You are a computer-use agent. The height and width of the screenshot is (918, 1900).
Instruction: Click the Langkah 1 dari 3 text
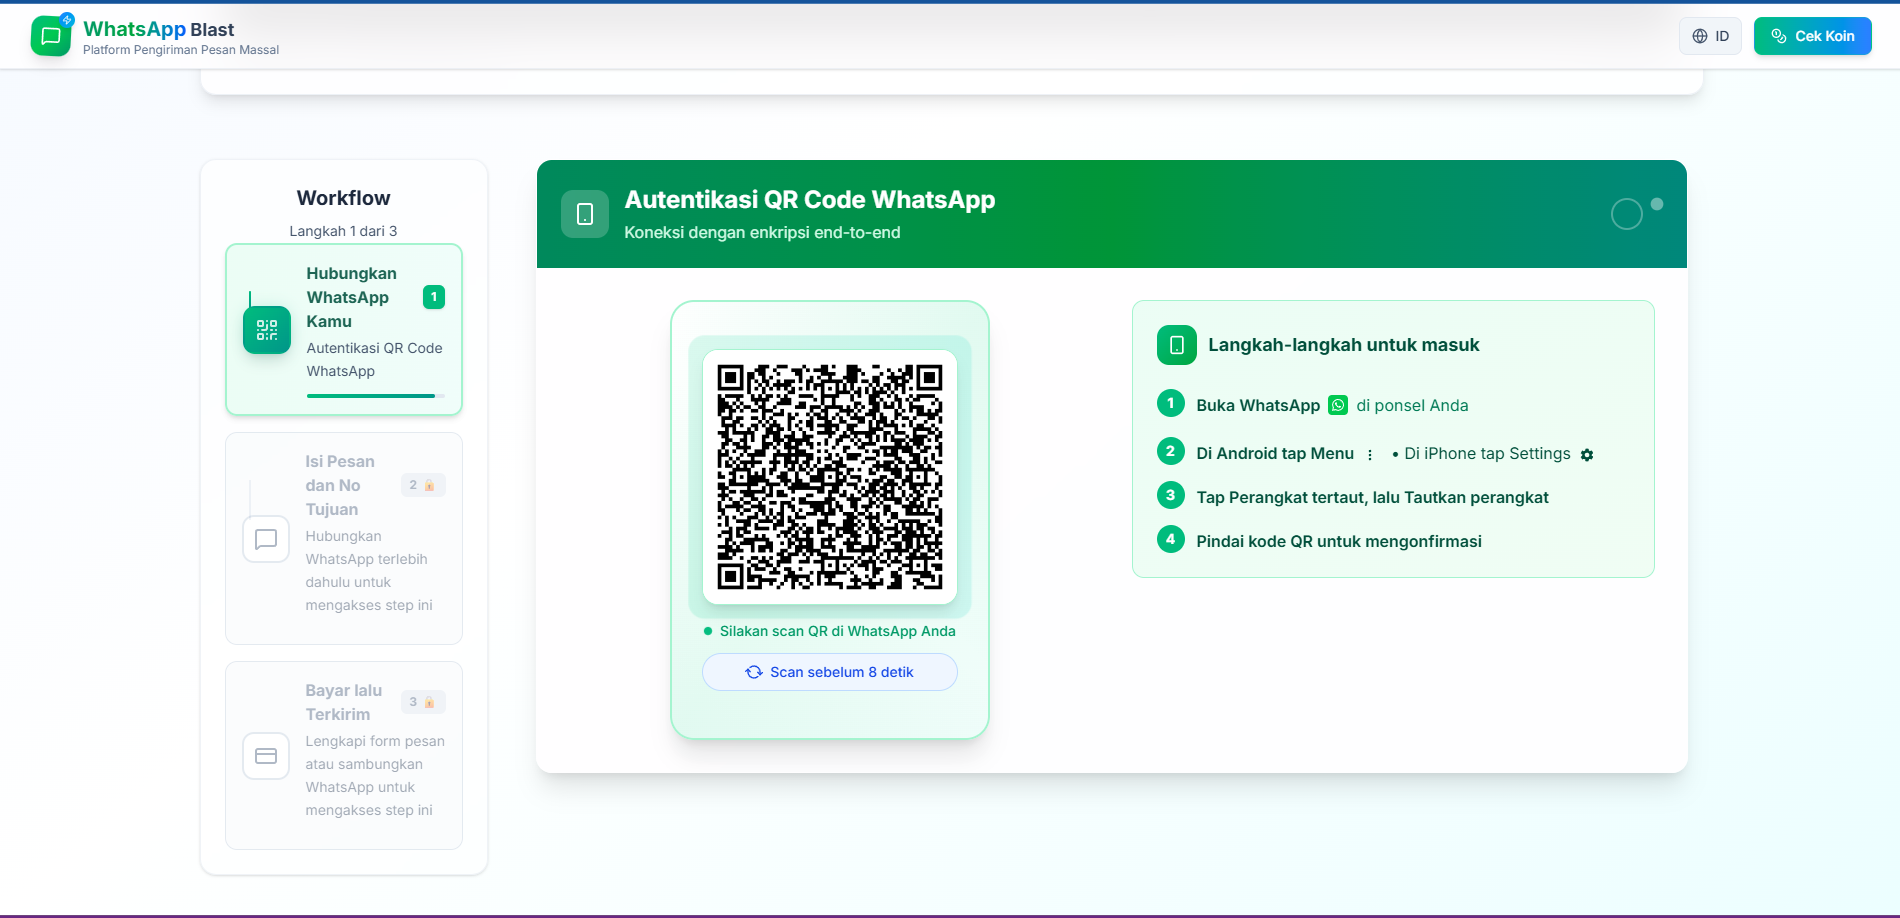pyautogui.click(x=344, y=231)
